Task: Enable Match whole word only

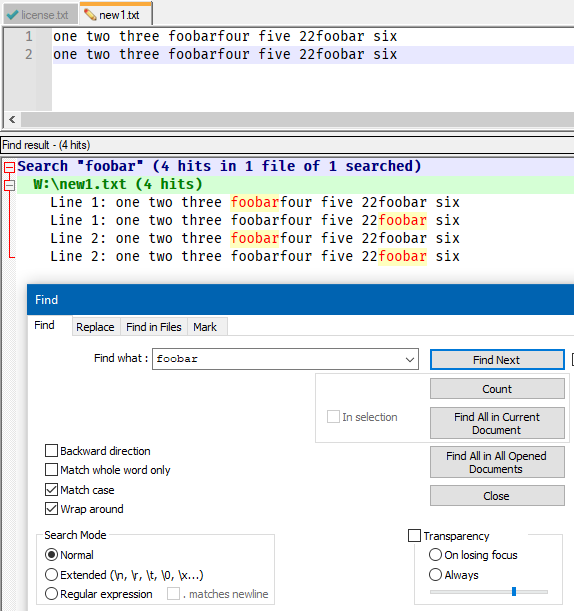Action: 51,470
